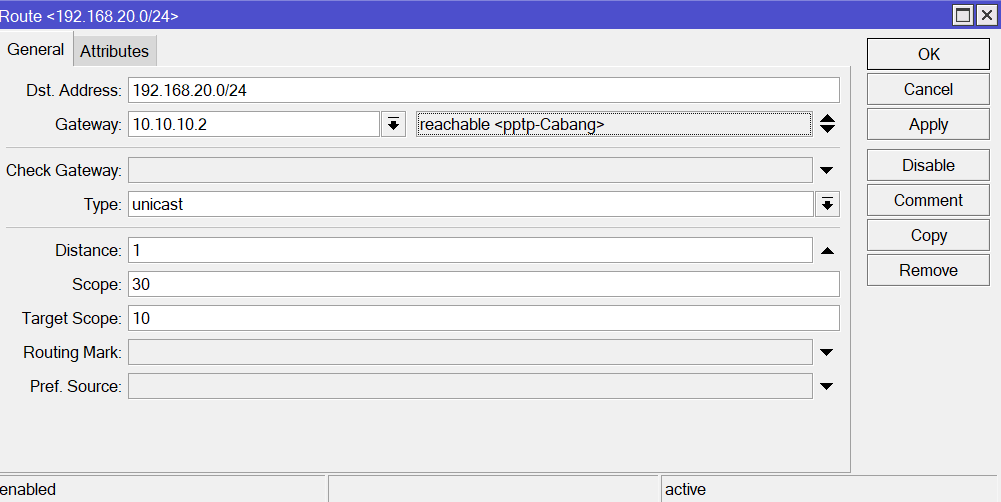1001x502 pixels.
Task: Click the Routing Mark field
Action: pos(470,352)
